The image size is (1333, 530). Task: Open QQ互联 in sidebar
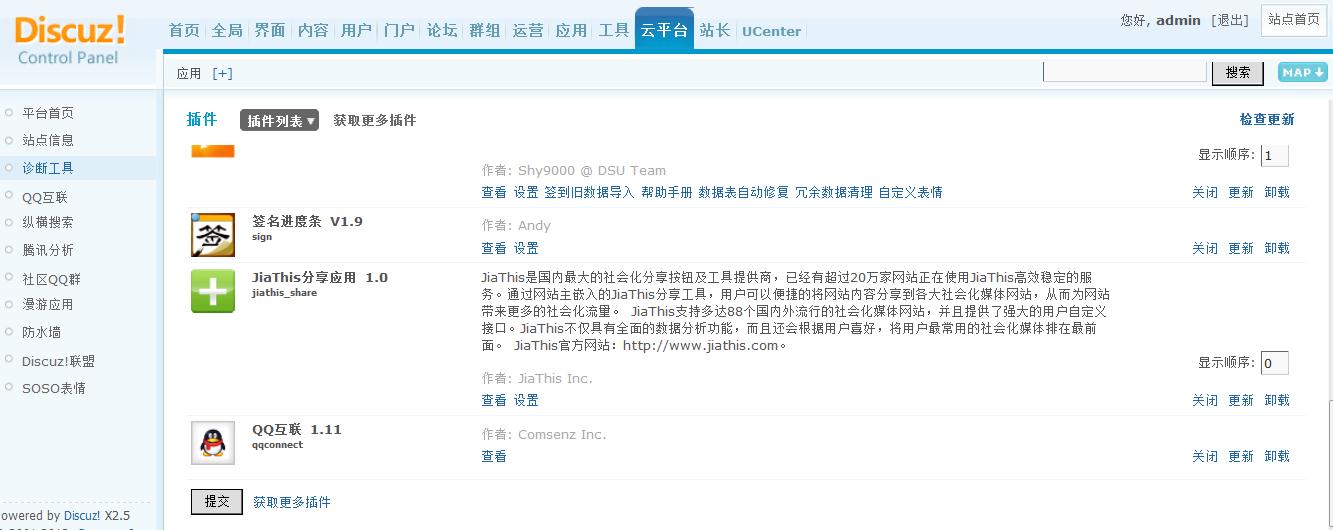[x=45, y=197]
